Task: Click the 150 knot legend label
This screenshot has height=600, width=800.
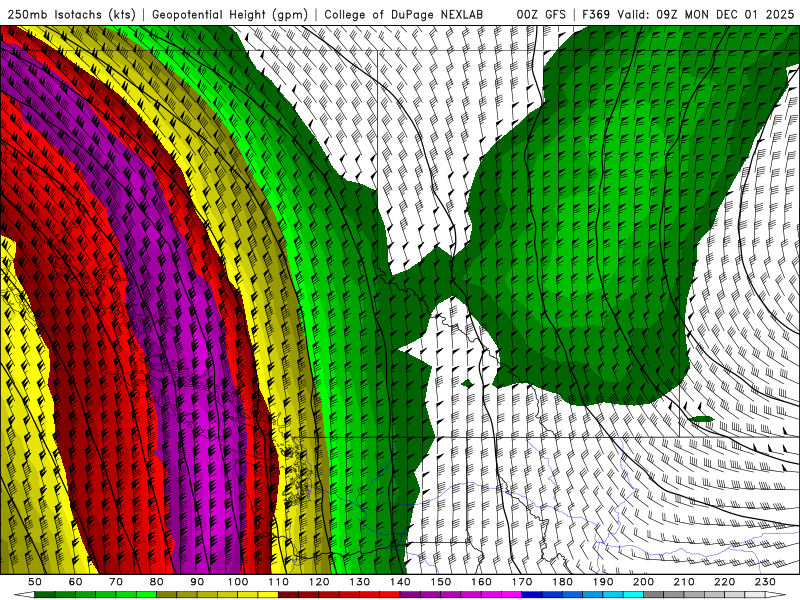Action: point(440,582)
